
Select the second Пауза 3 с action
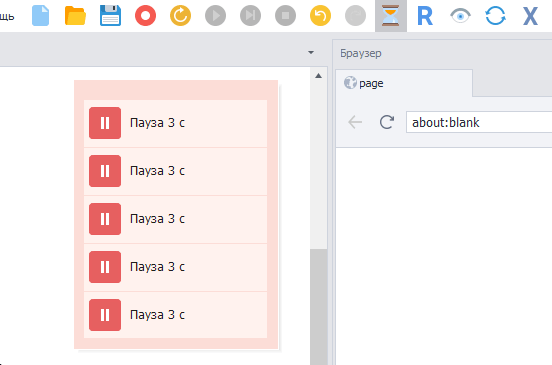coord(175,171)
